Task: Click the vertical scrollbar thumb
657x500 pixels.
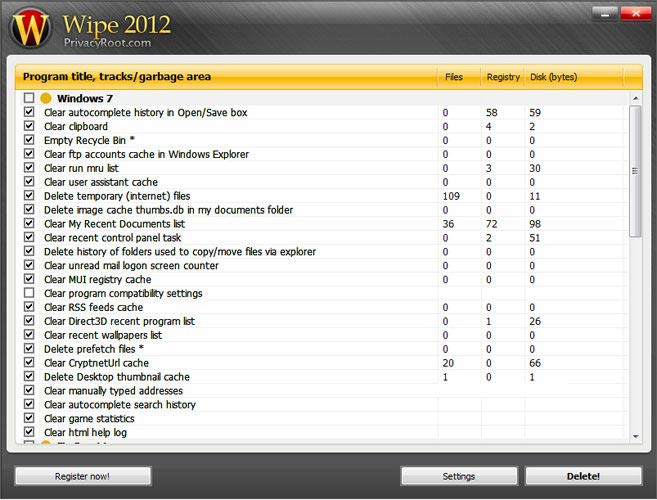Action: point(635,171)
